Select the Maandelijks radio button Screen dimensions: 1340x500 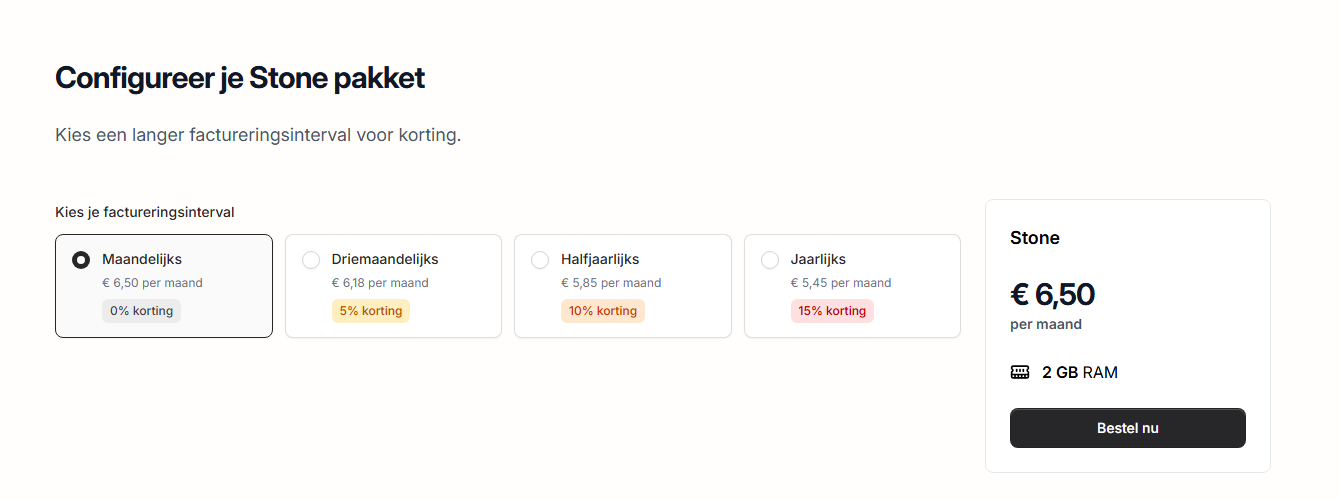[x=81, y=260]
